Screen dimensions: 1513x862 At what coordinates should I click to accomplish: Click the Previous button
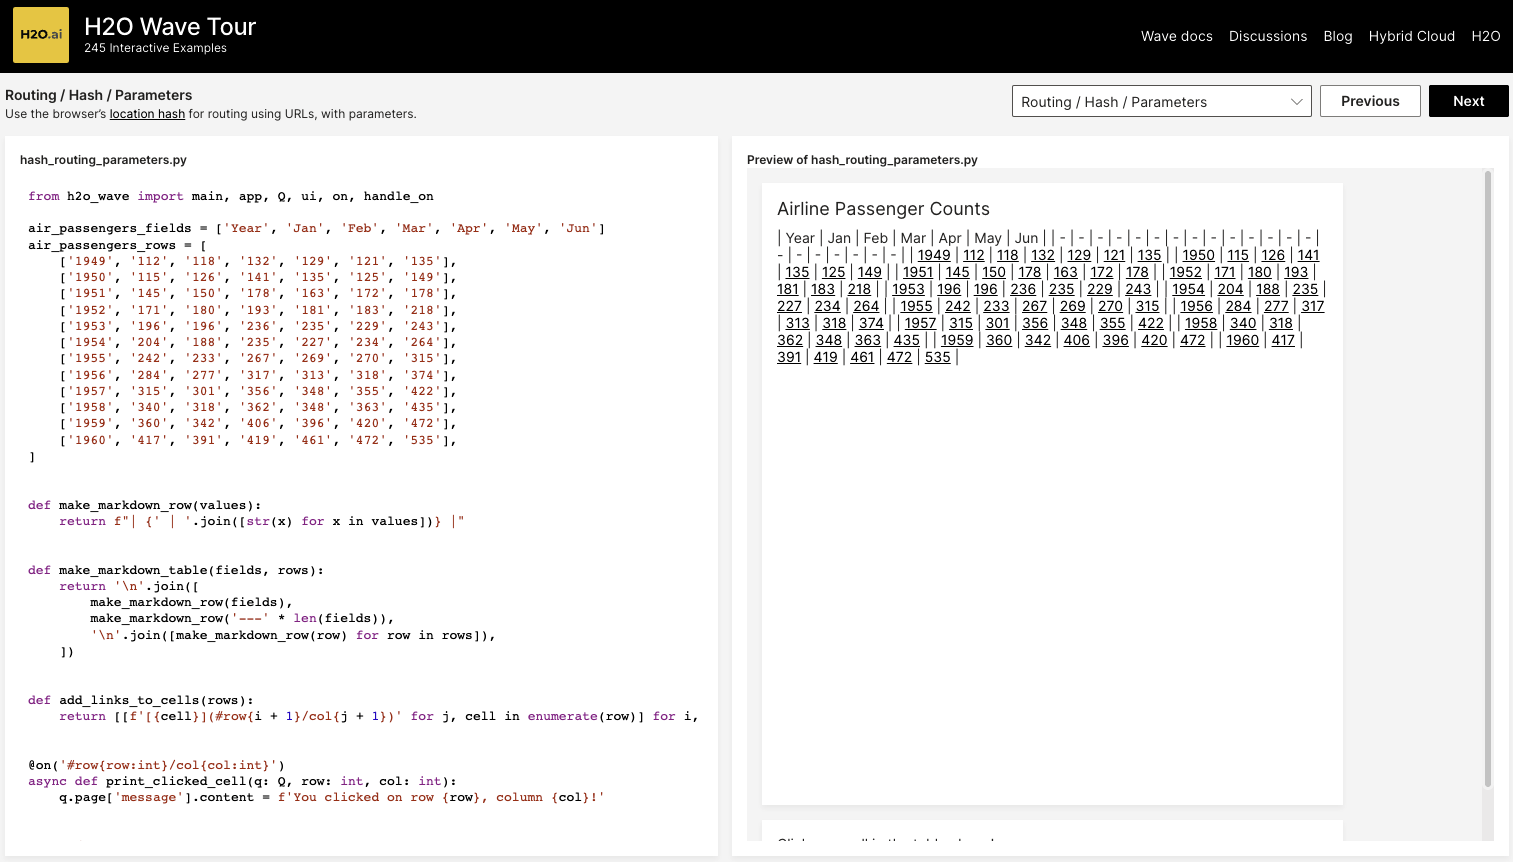1369,101
